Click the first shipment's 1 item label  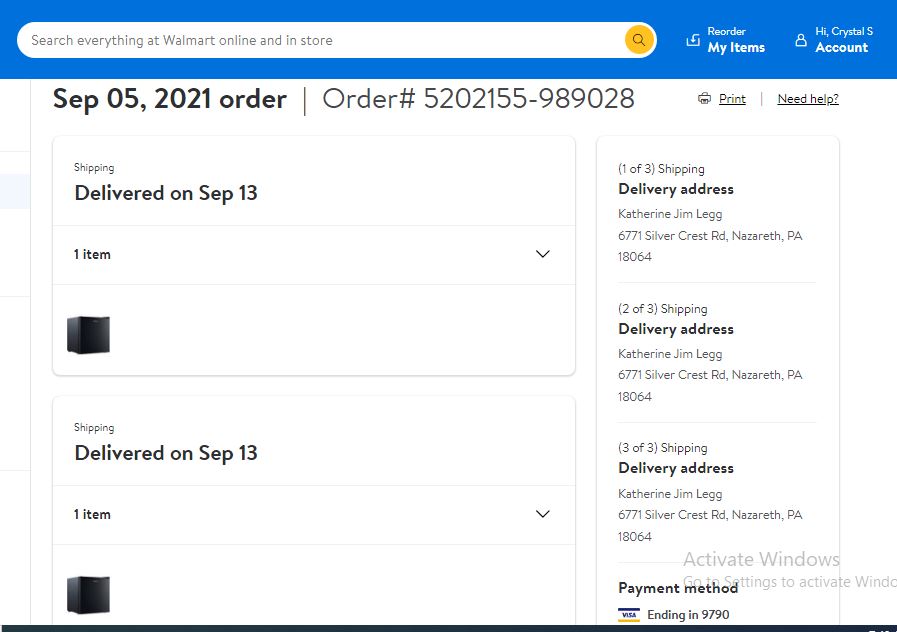point(92,255)
